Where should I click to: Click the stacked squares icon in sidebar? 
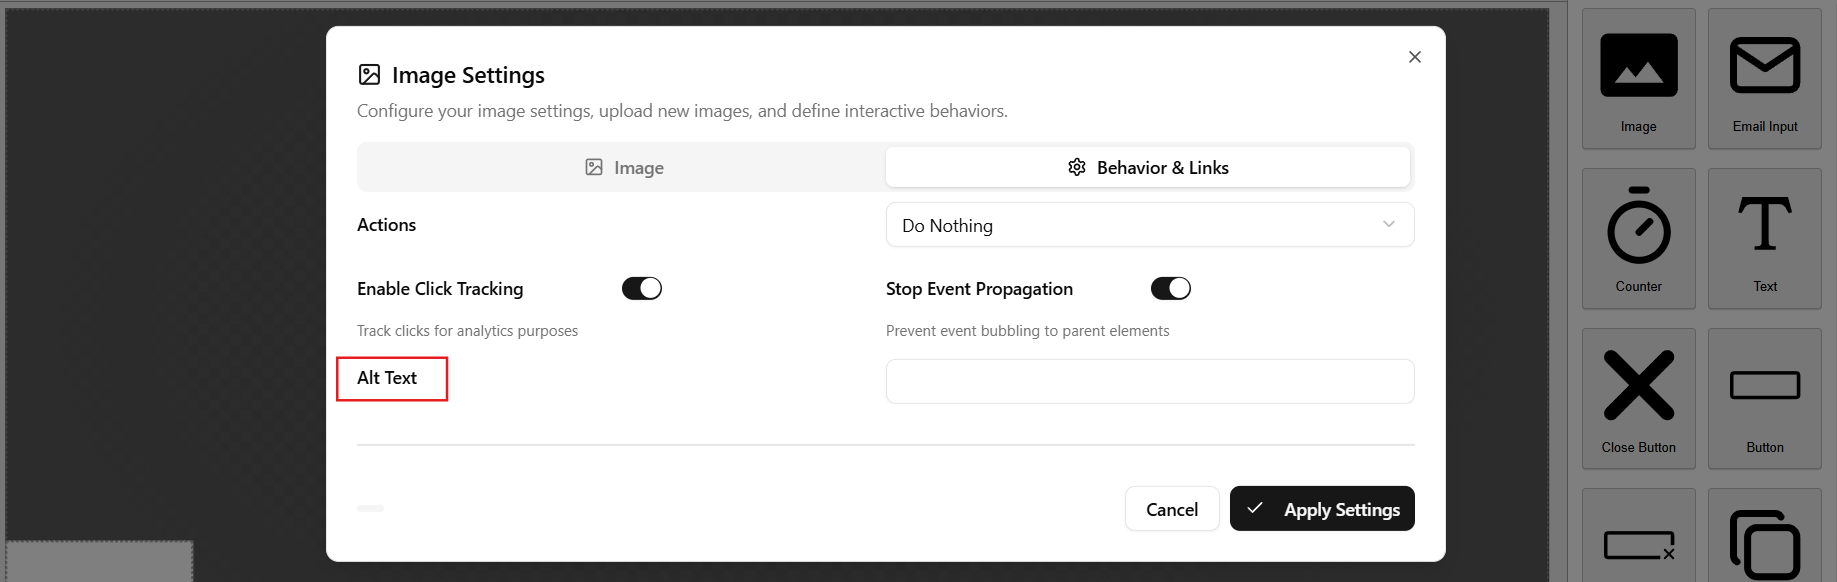click(x=1764, y=543)
